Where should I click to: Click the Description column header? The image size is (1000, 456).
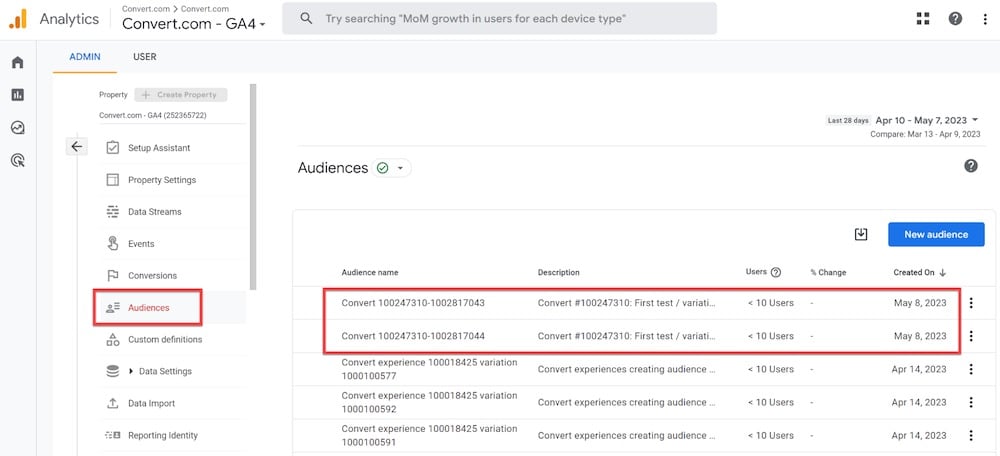pyautogui.click(x=559, y=272)
